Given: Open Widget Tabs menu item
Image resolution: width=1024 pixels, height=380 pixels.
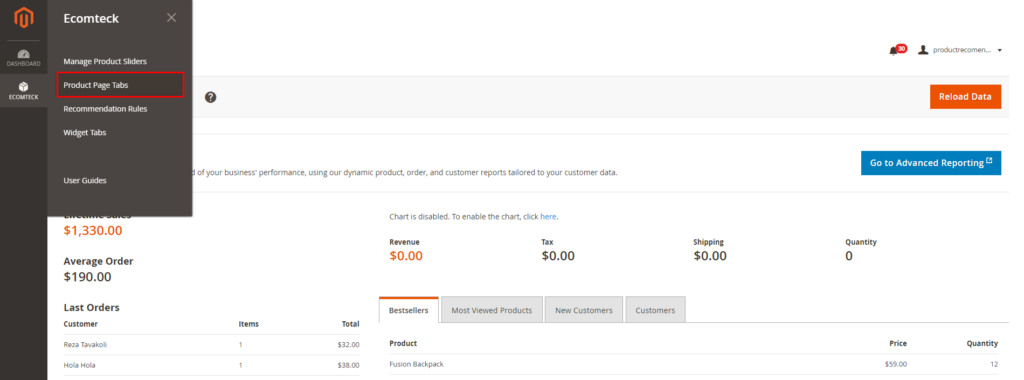Looking at the screenshot, I should click(85, 133).
